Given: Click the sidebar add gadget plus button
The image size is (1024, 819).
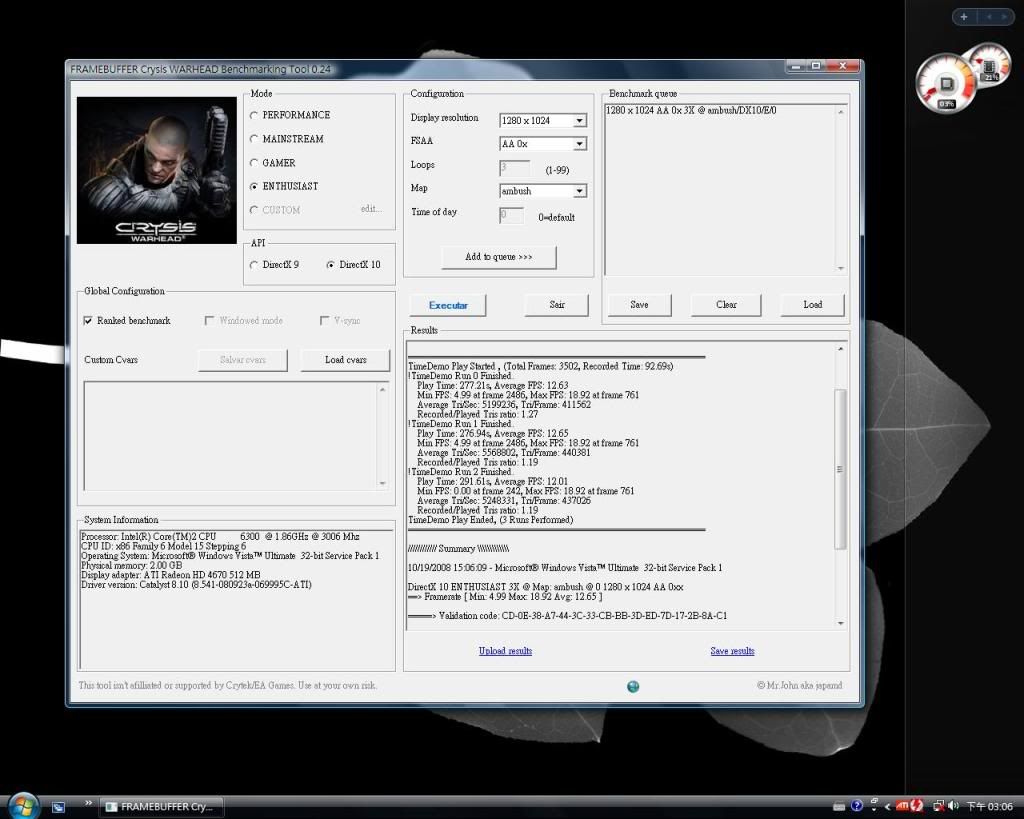Looking at the screenshot, I should coord(964,16).
